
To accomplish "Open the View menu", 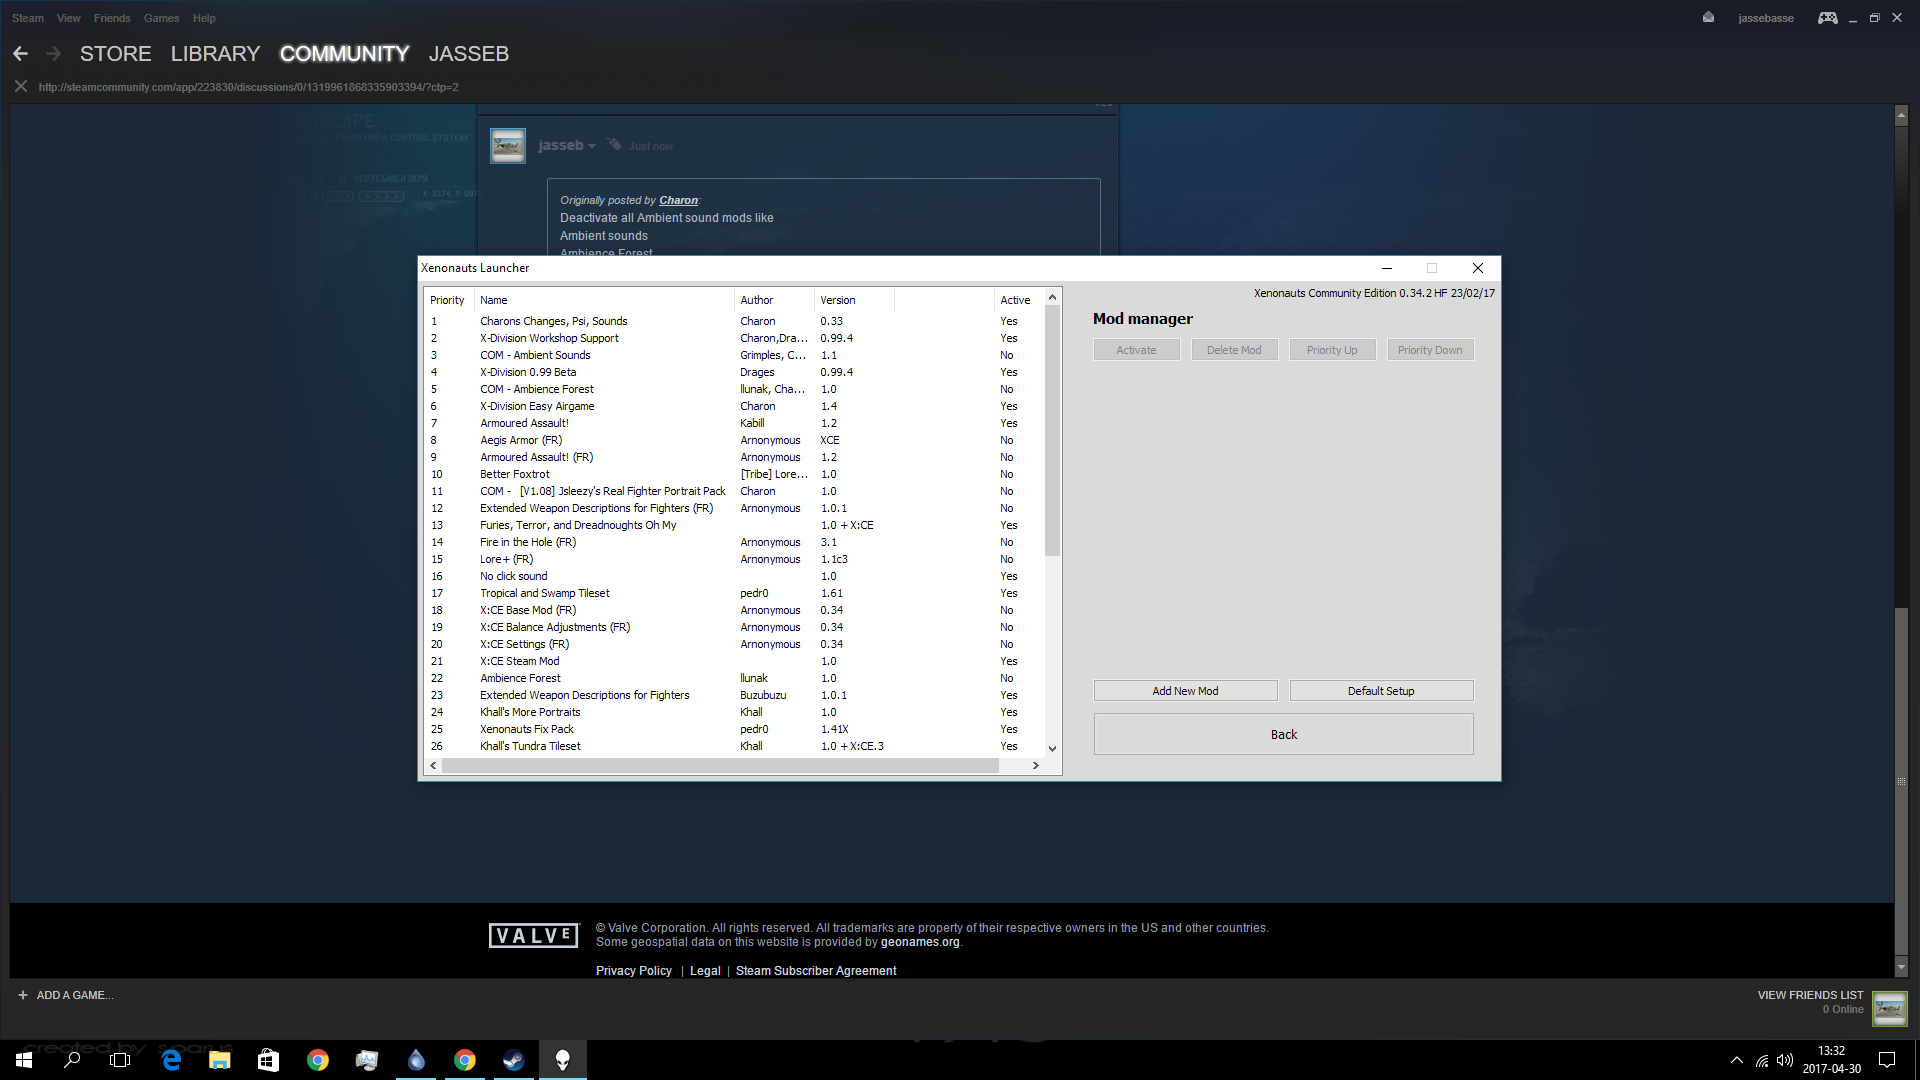I will (69, 18).
